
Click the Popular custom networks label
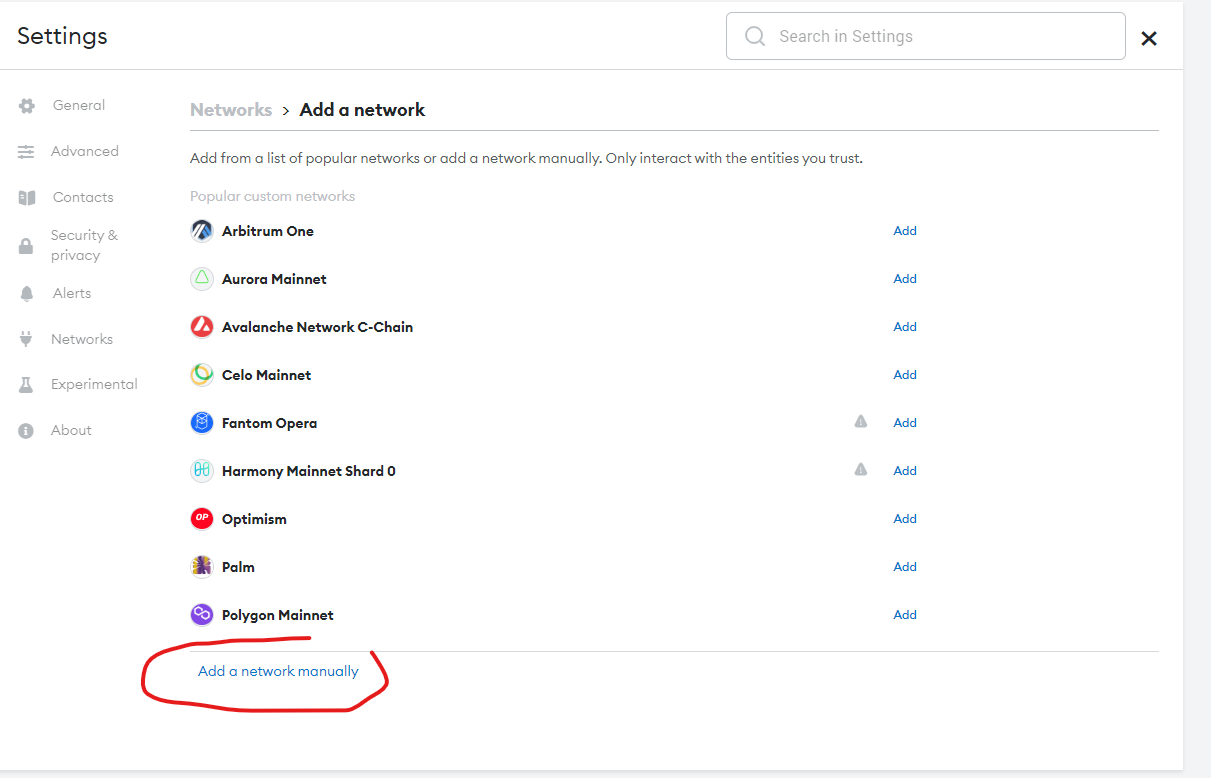click(x=273, y=197)
